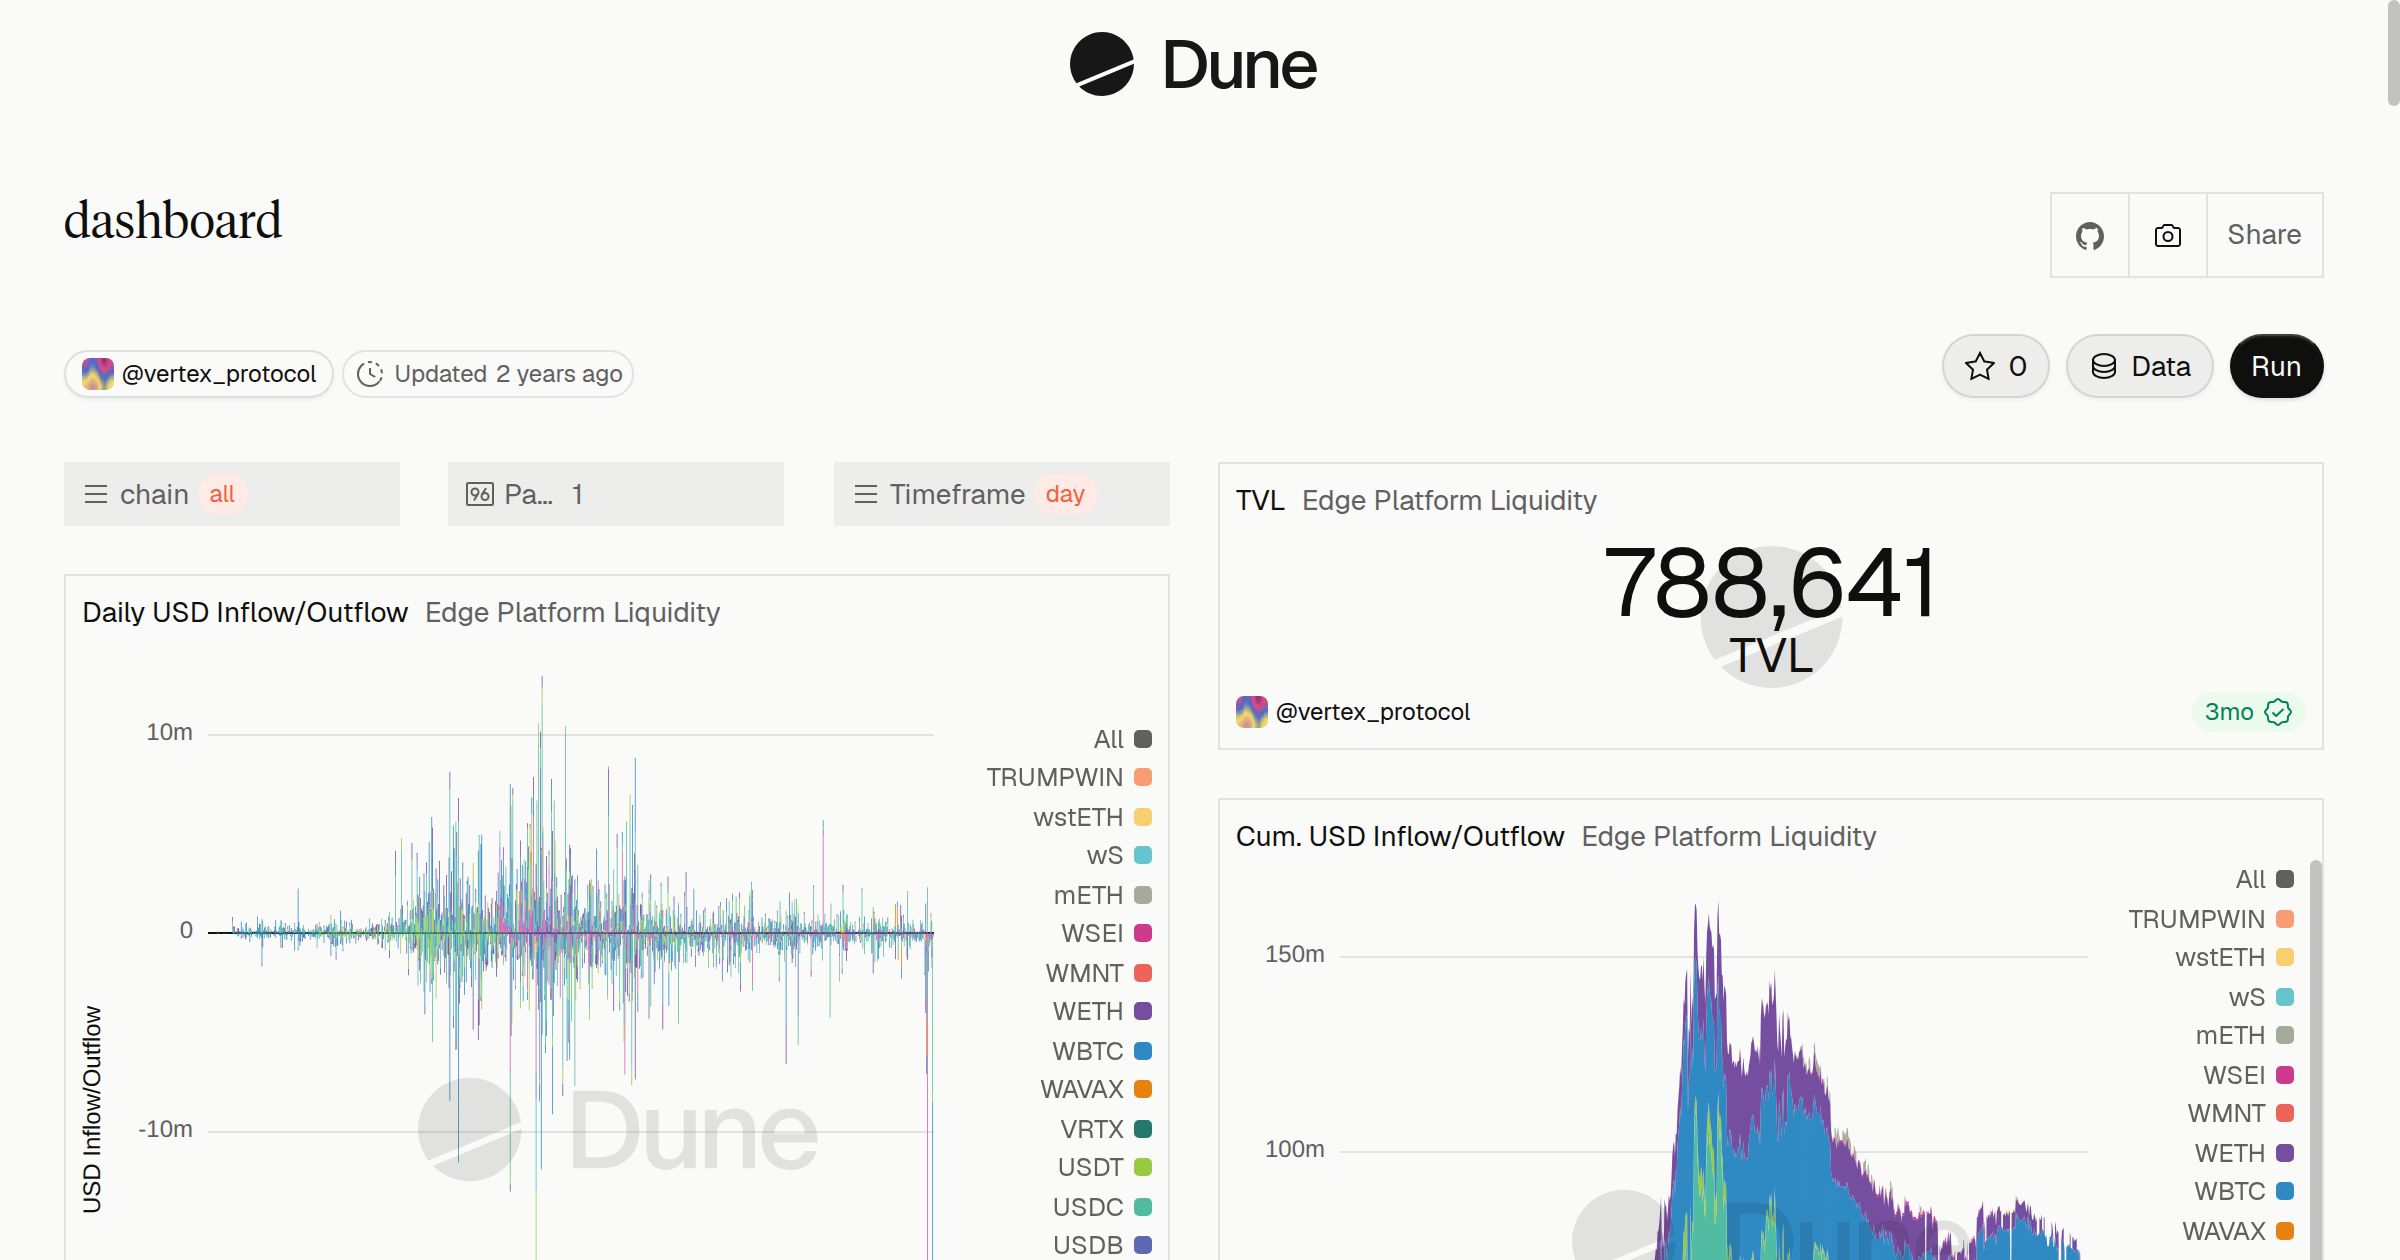The height and width of the screenshot is (1260, 2400).
Task: Open the chain filter dropdown
Action: [x=232, y=494]
